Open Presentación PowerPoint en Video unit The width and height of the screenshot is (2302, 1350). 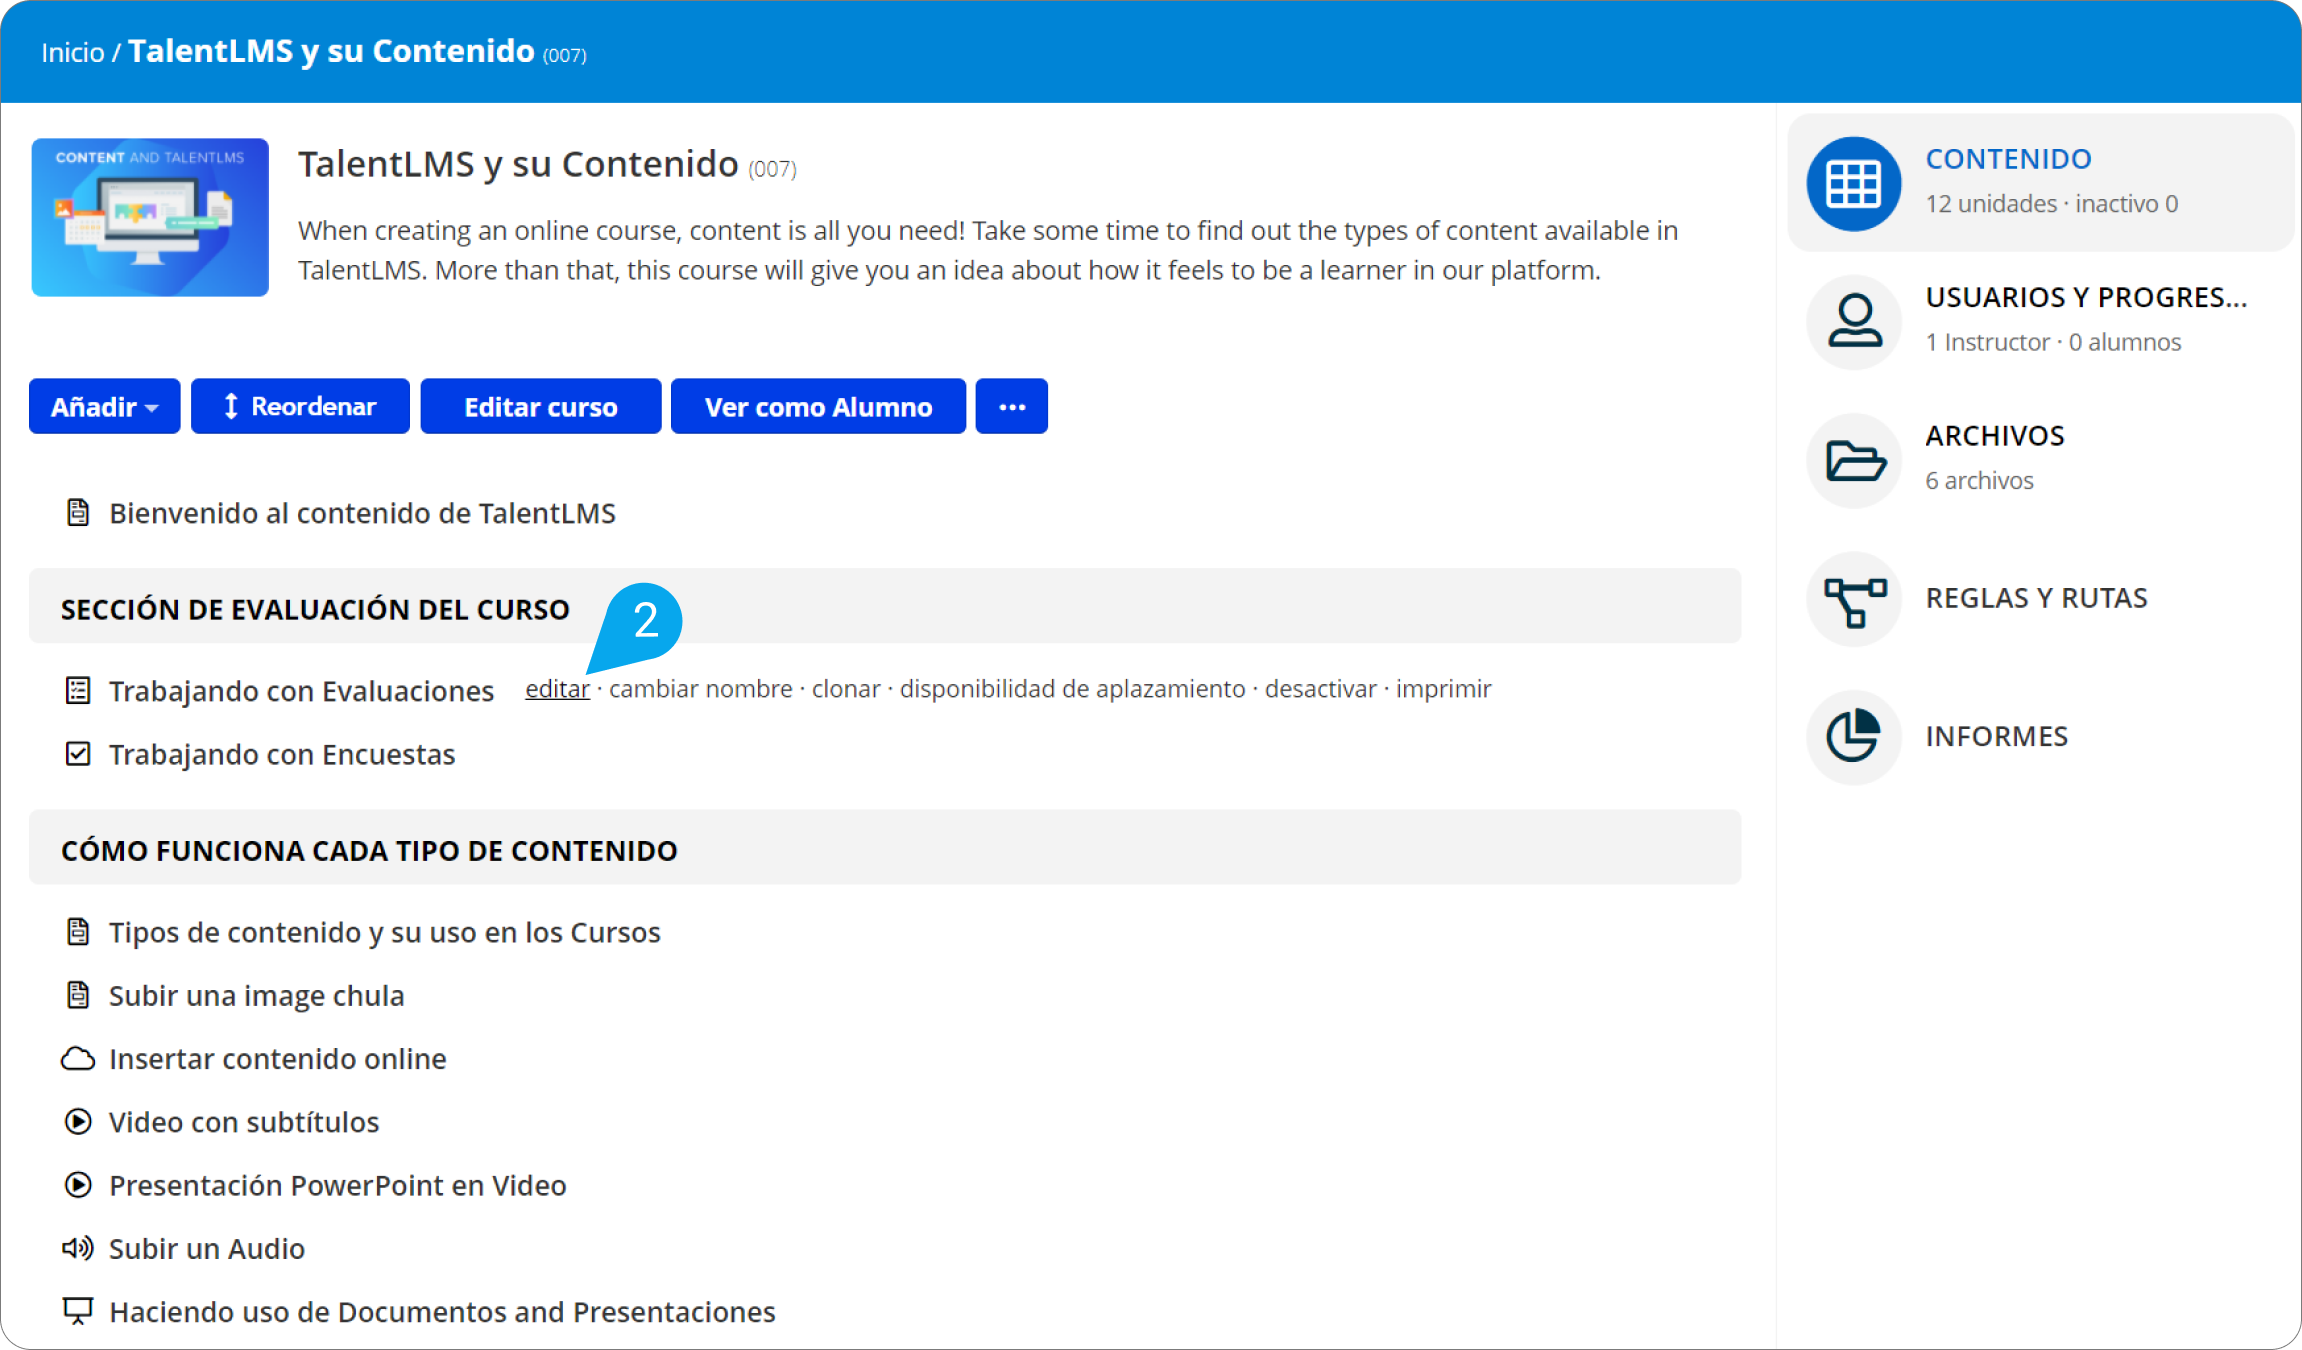click(338, 1185)
